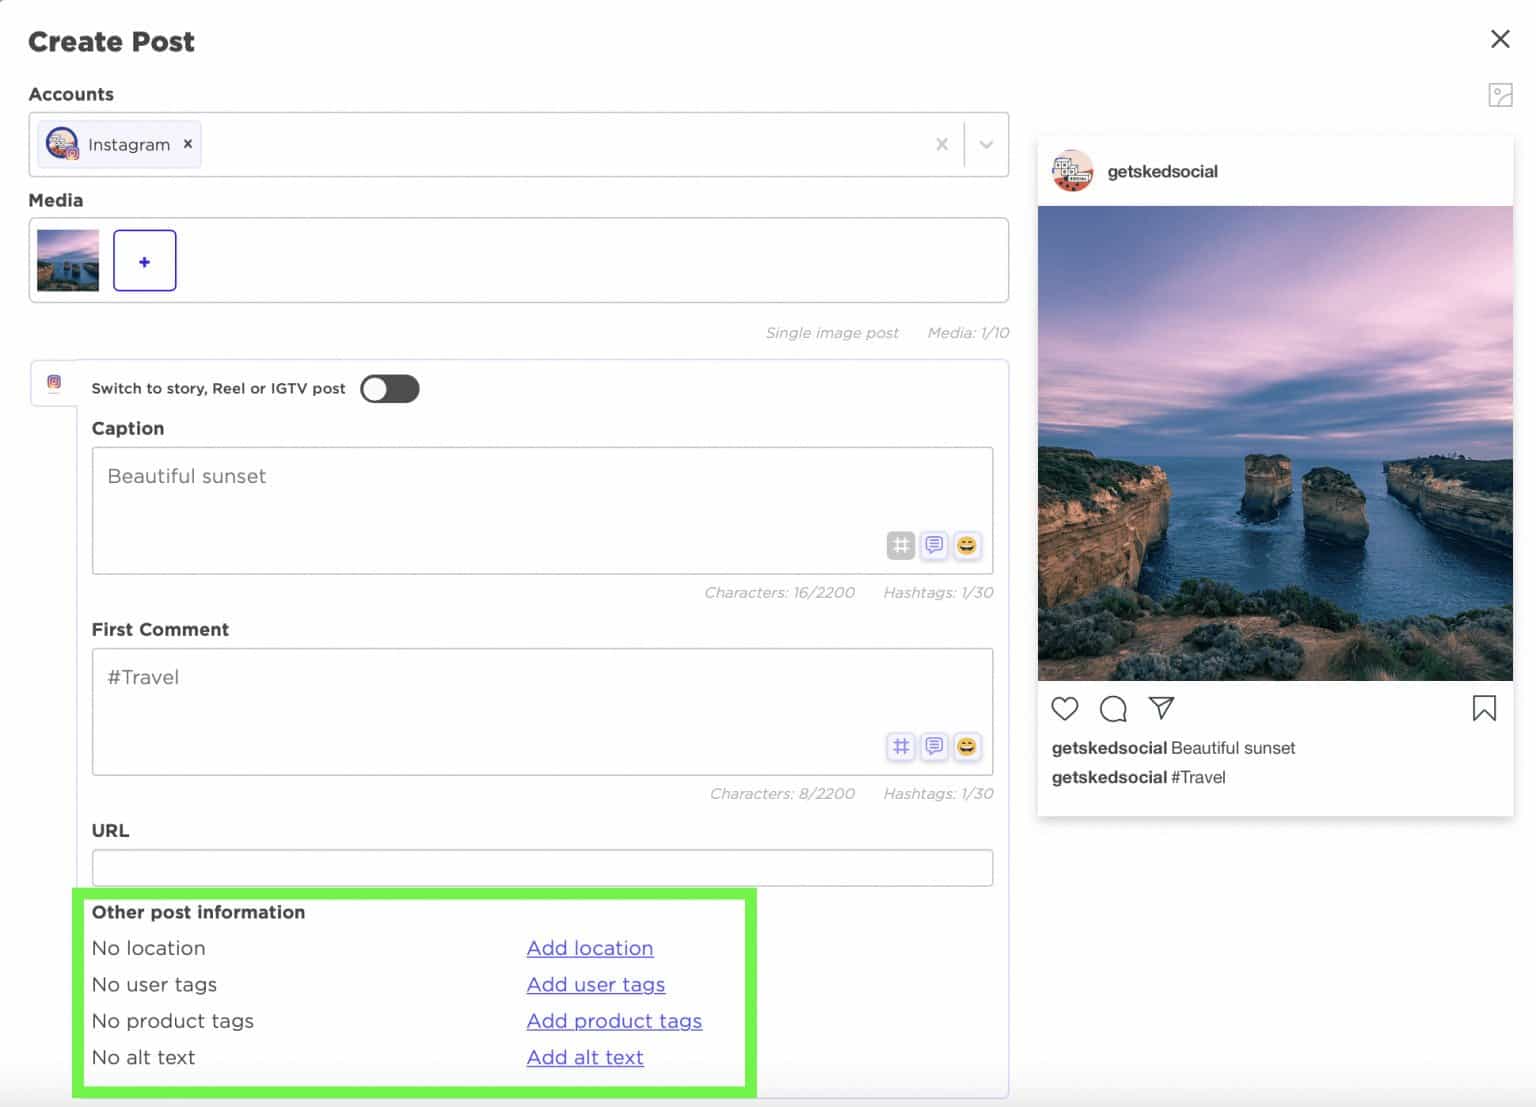Screen dimensions: 1536x1107
Task: Insert an emoji into the Caption text
Action: tap(966, 545)
